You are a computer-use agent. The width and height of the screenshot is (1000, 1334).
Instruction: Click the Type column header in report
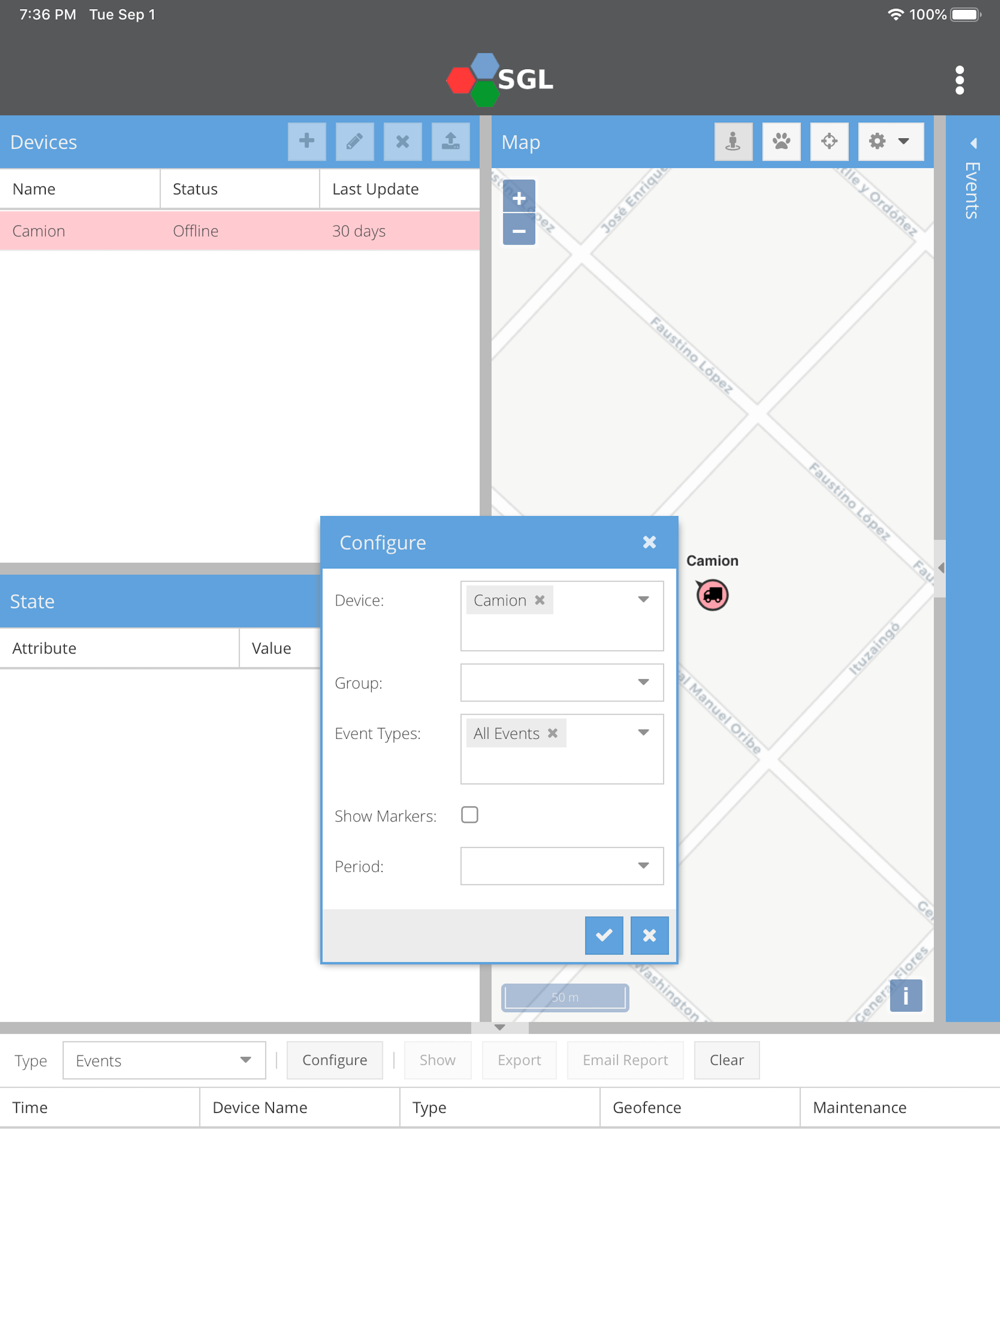[500, 1108]
